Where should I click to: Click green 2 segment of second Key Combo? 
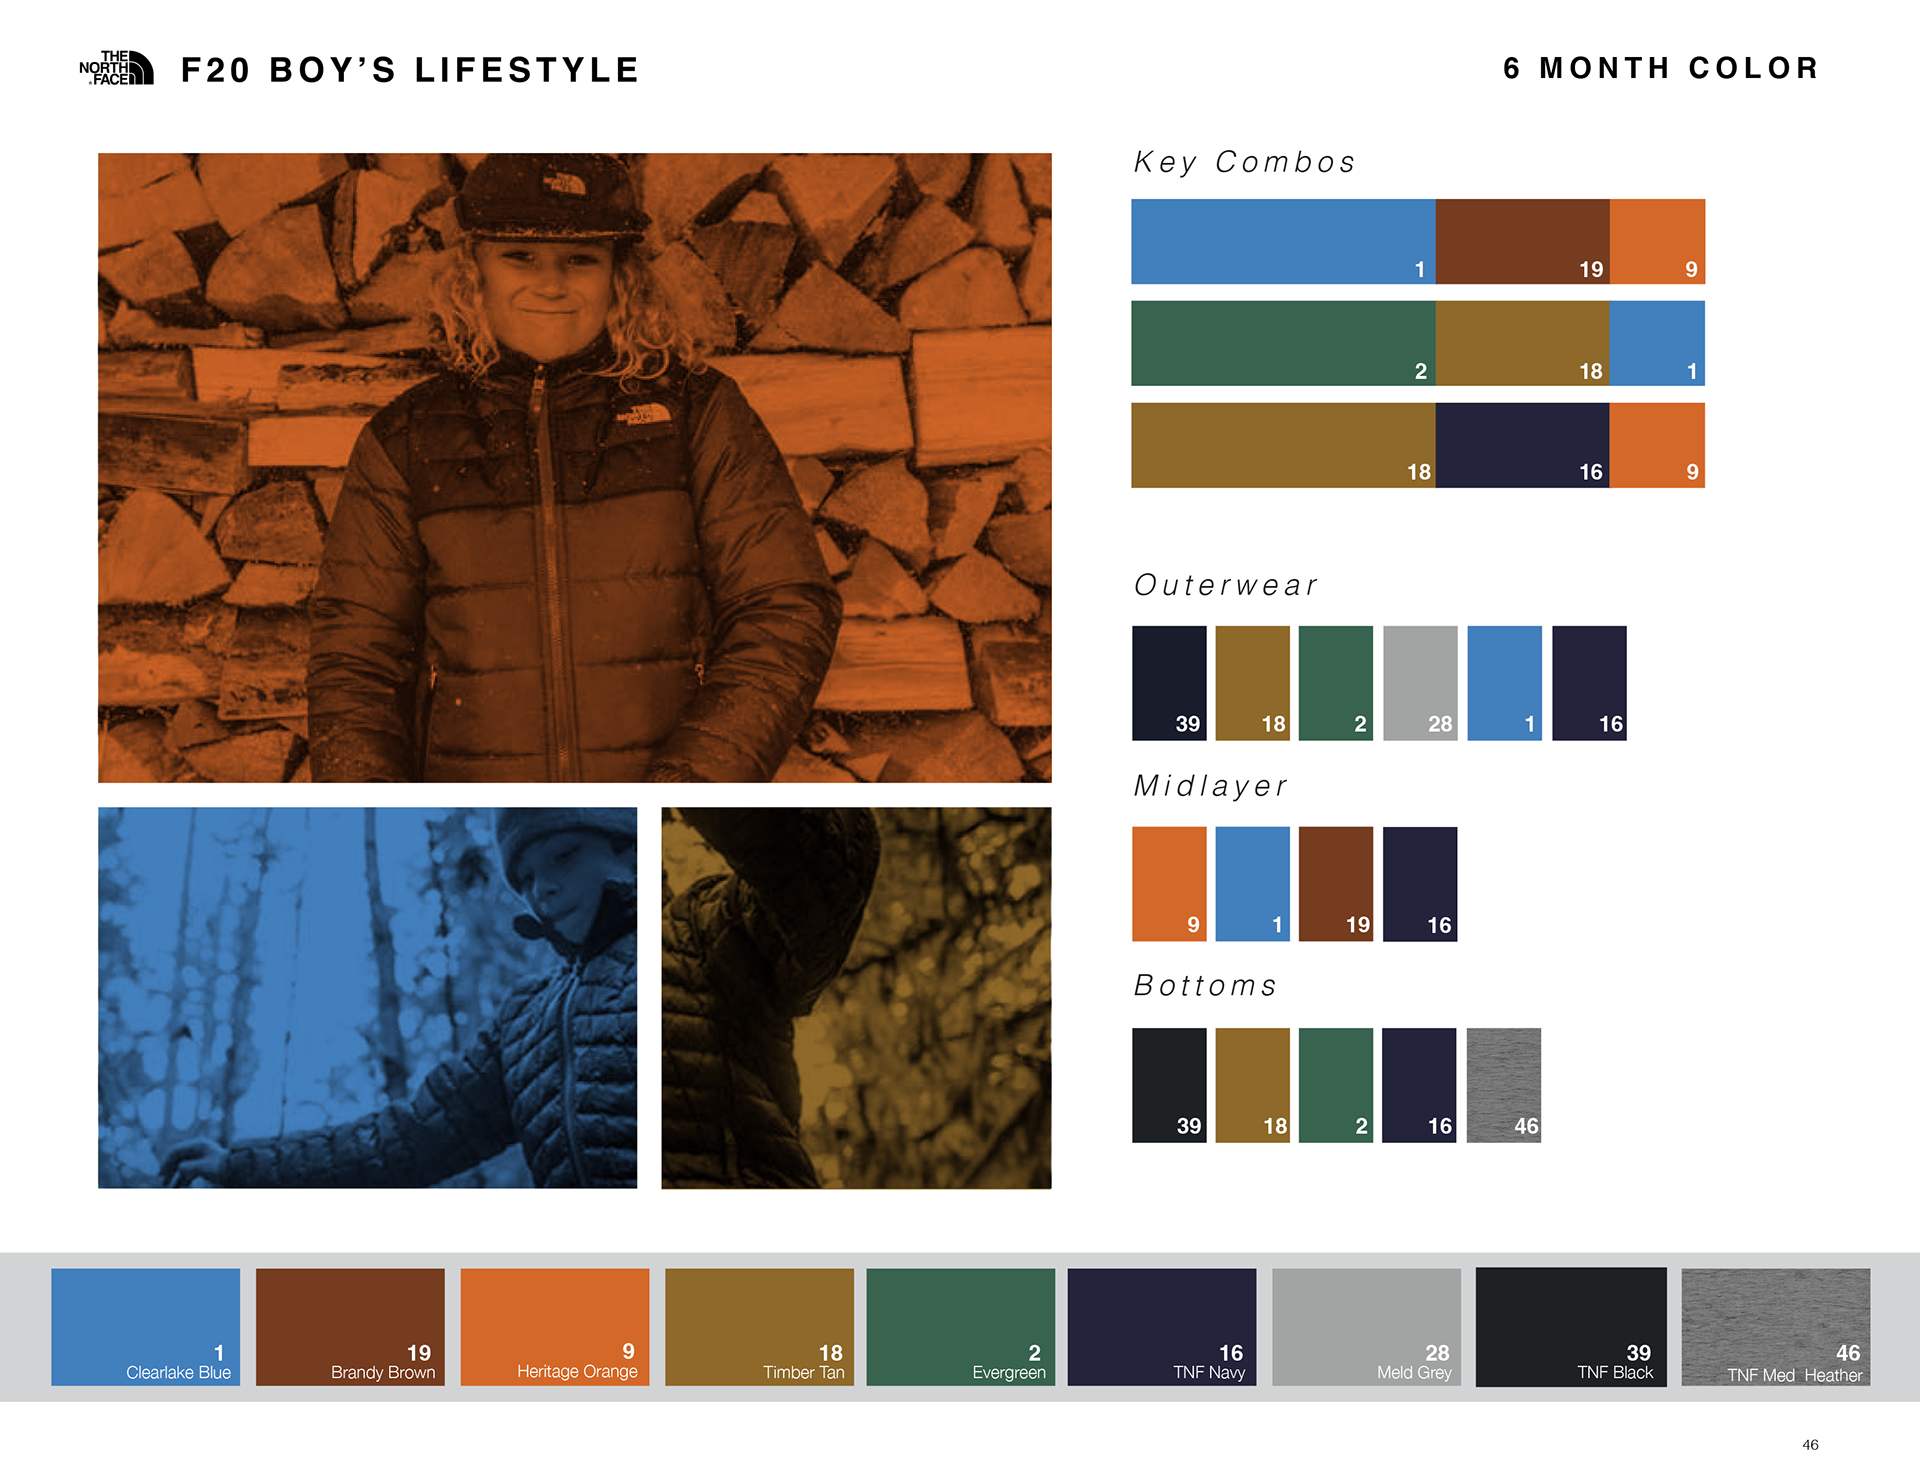point(1283,343)
